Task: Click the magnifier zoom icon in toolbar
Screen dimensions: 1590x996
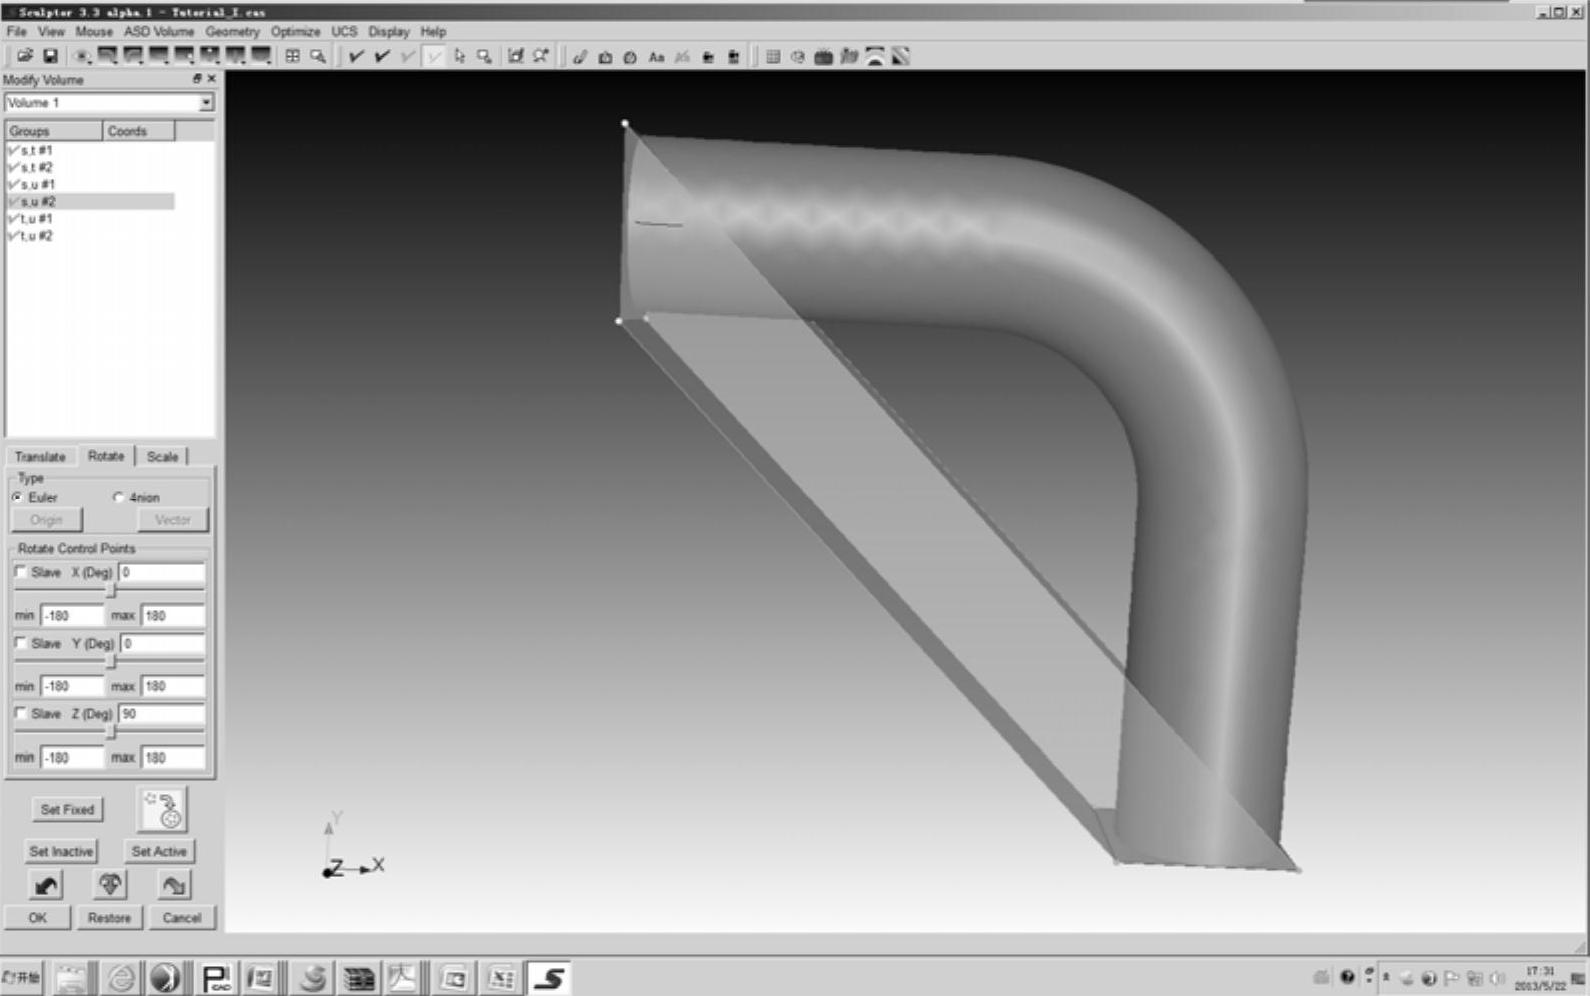Action: pyautogui.click(x=318, y=57)
